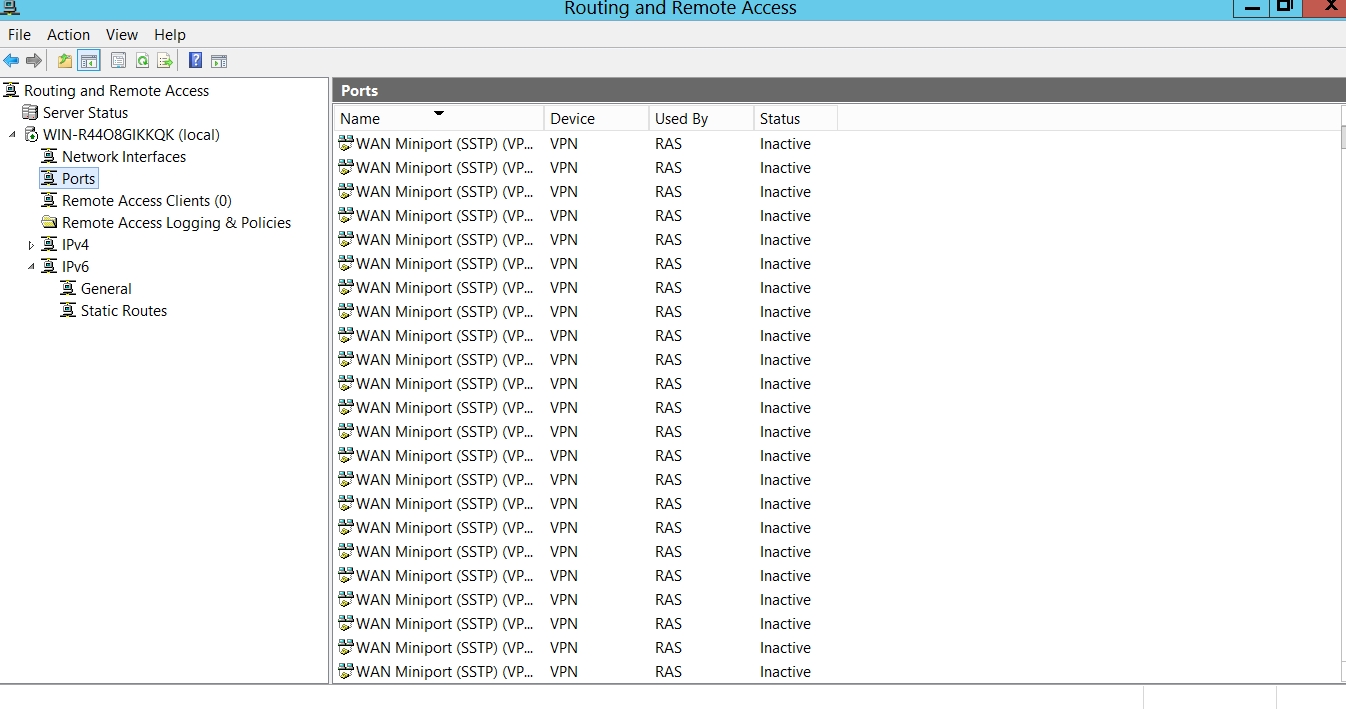1346x709 pixels.
Task: Open the Action menu
Action: click(68, 35)
